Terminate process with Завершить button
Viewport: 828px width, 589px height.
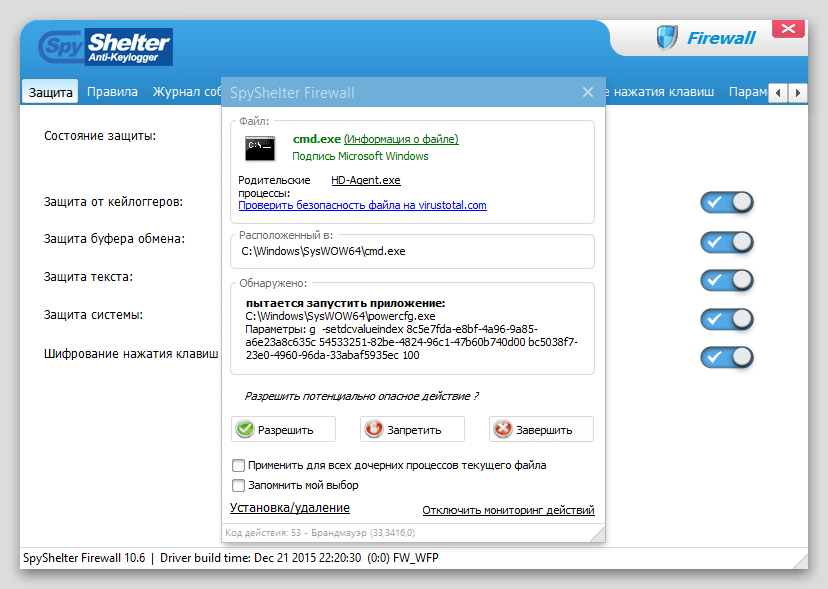[541, 429]
